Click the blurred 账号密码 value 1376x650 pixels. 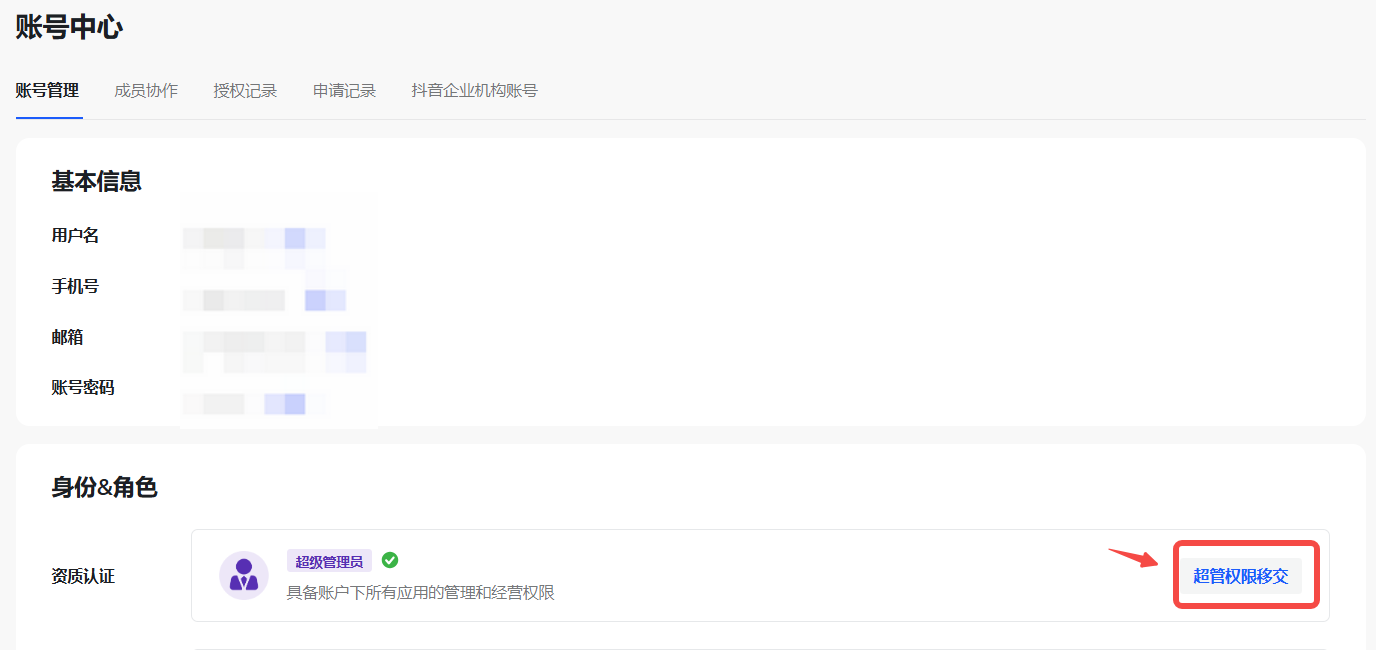pyautogui.click(x=255, y=403)
